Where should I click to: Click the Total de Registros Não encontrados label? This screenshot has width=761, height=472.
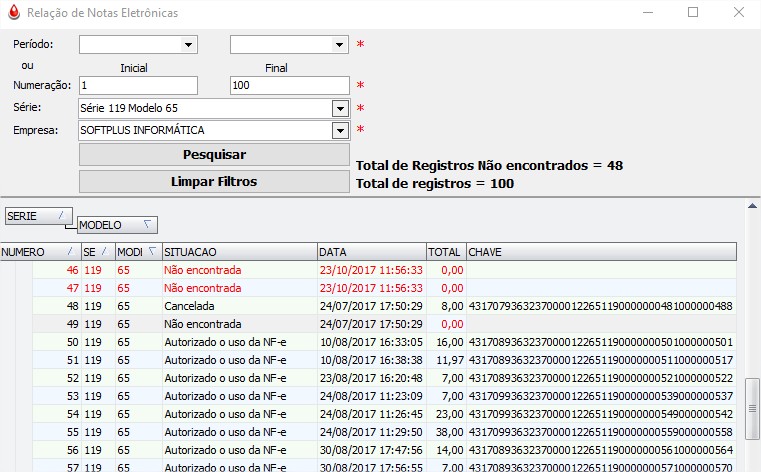[489, 165]
